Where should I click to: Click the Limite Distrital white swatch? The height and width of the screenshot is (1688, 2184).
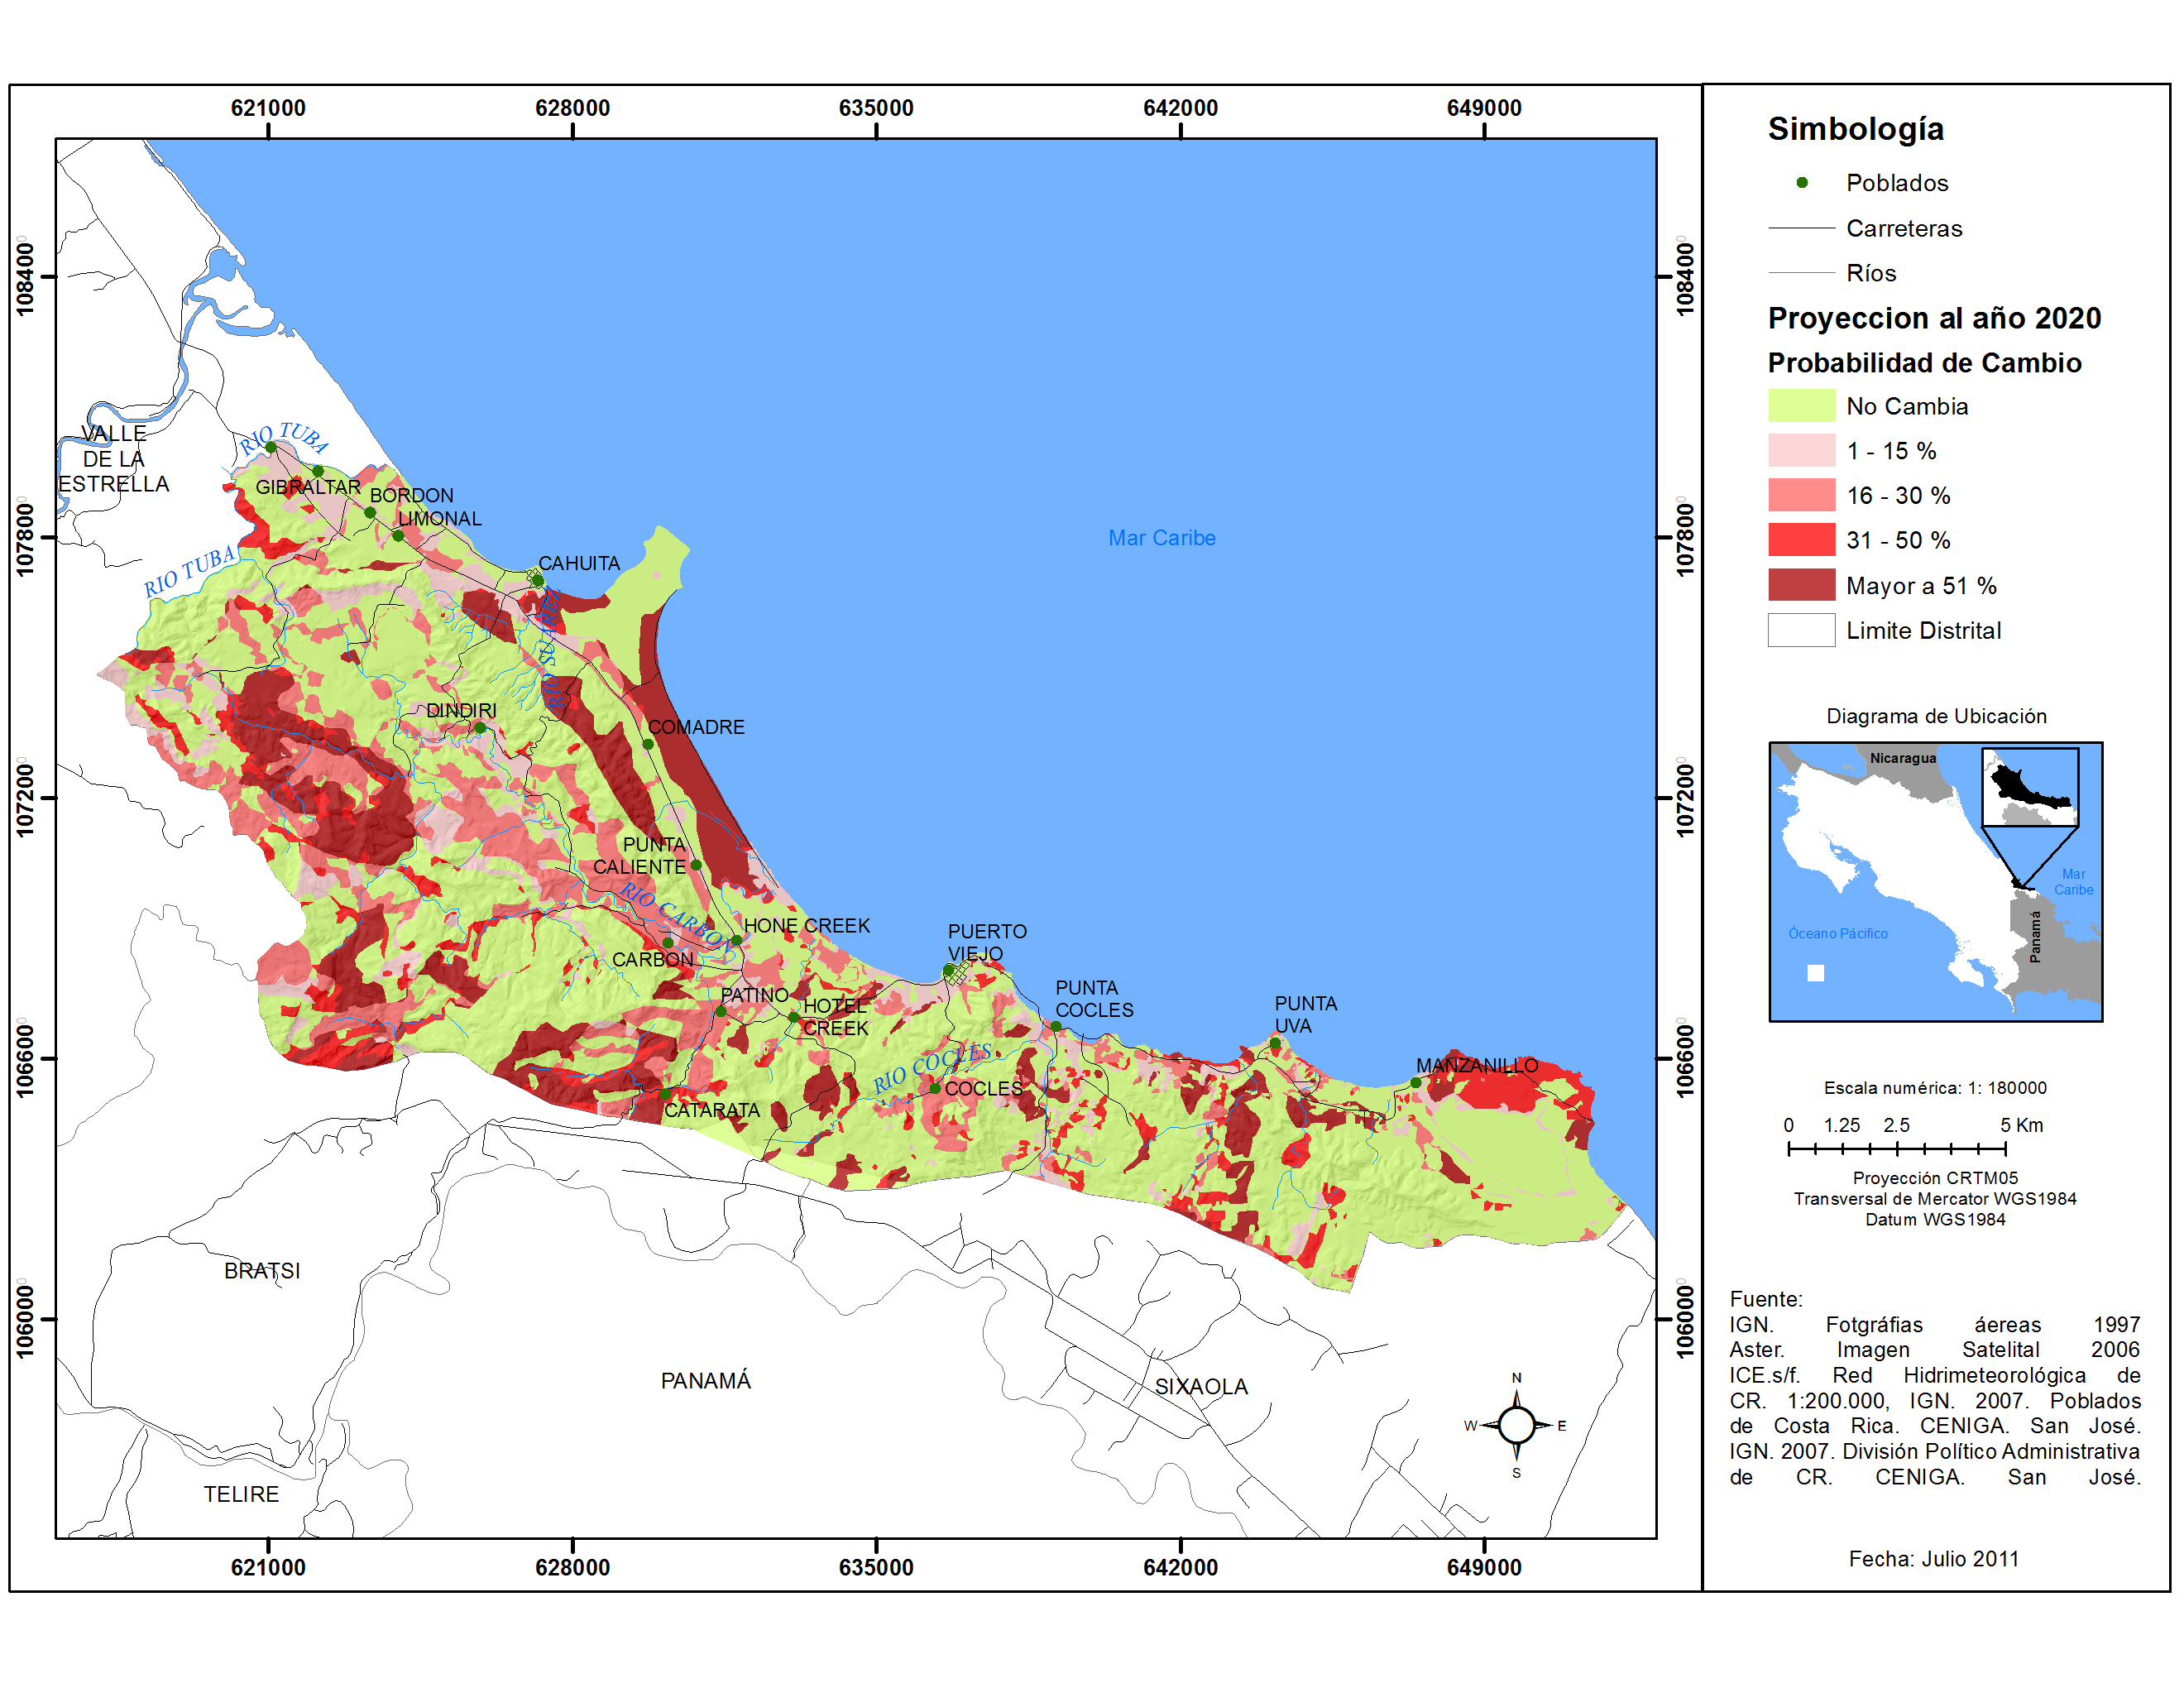pos(1801,630)
